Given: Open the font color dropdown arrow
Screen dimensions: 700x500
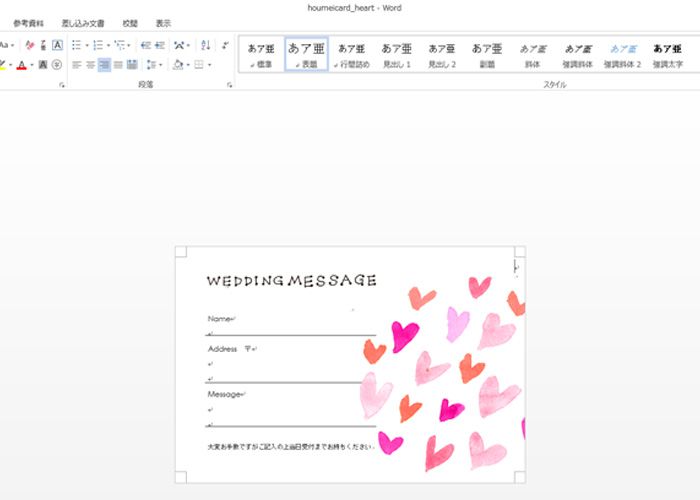Looking at the screenshot, I should (32, 65).
